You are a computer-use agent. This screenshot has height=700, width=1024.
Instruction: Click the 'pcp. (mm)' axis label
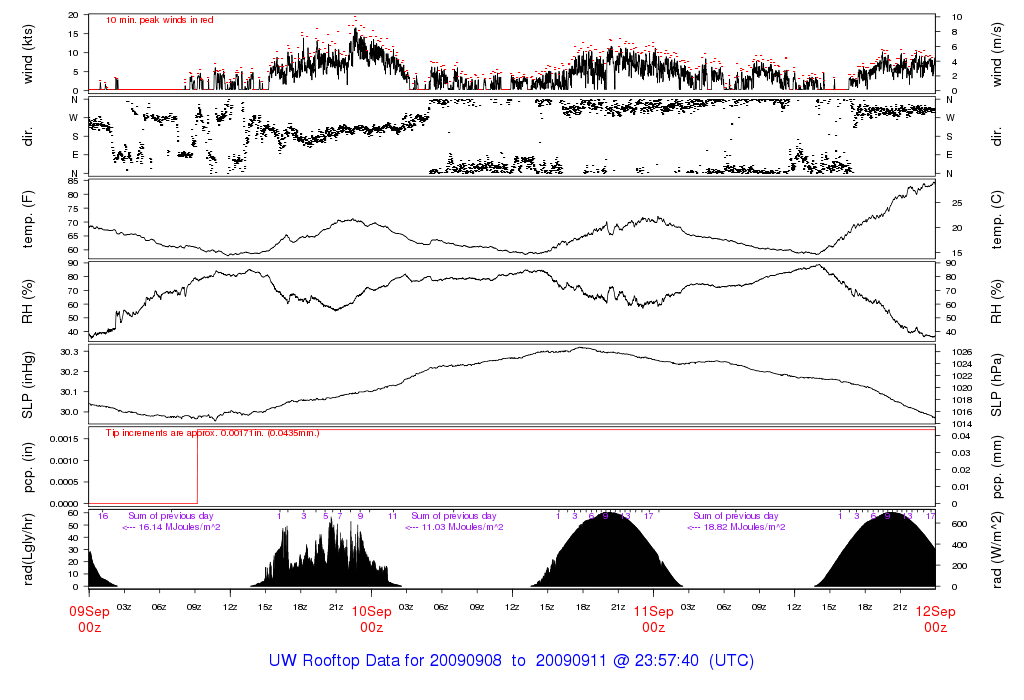997,467
